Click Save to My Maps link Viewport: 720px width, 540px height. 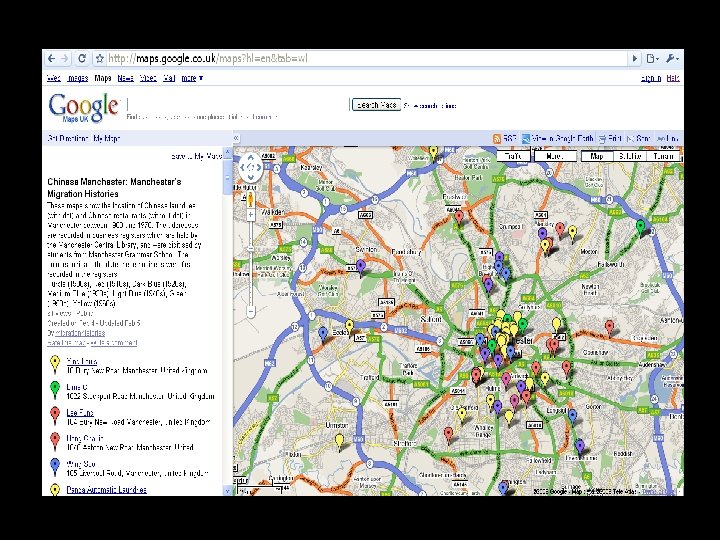click(x=197, y=157)
